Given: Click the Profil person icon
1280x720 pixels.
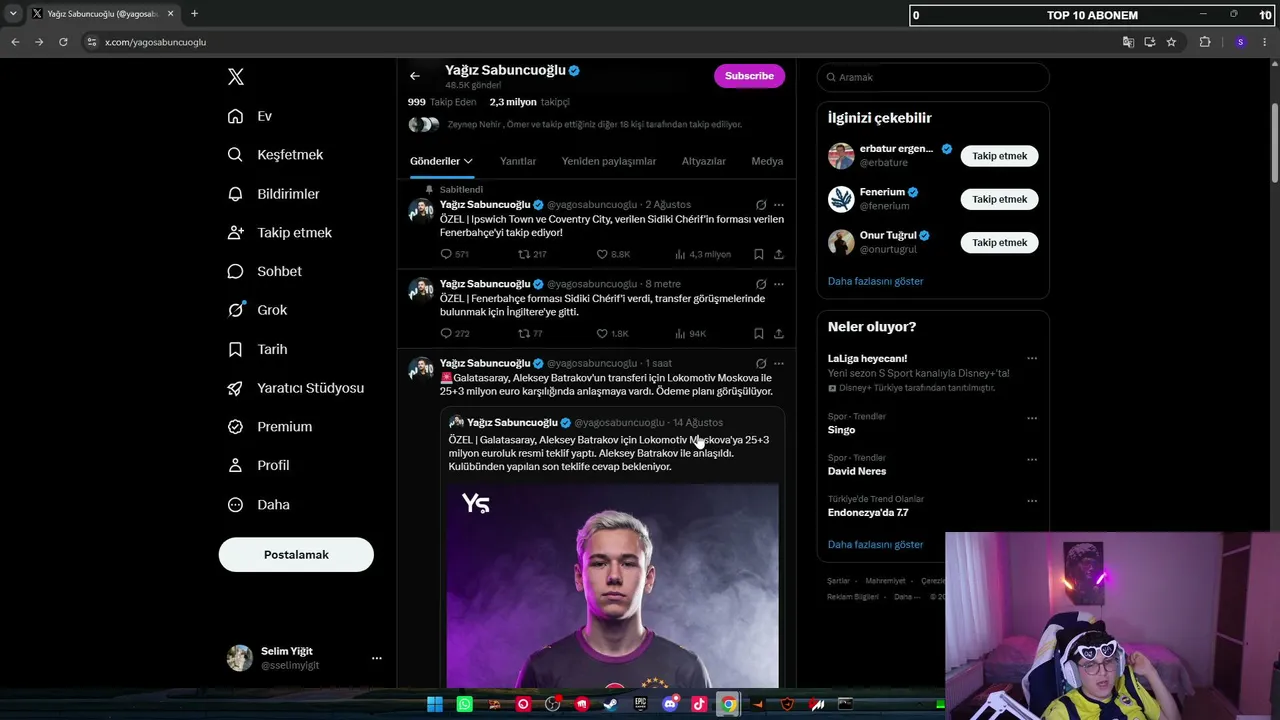Looking at the screenshot, I should point(236,465).
